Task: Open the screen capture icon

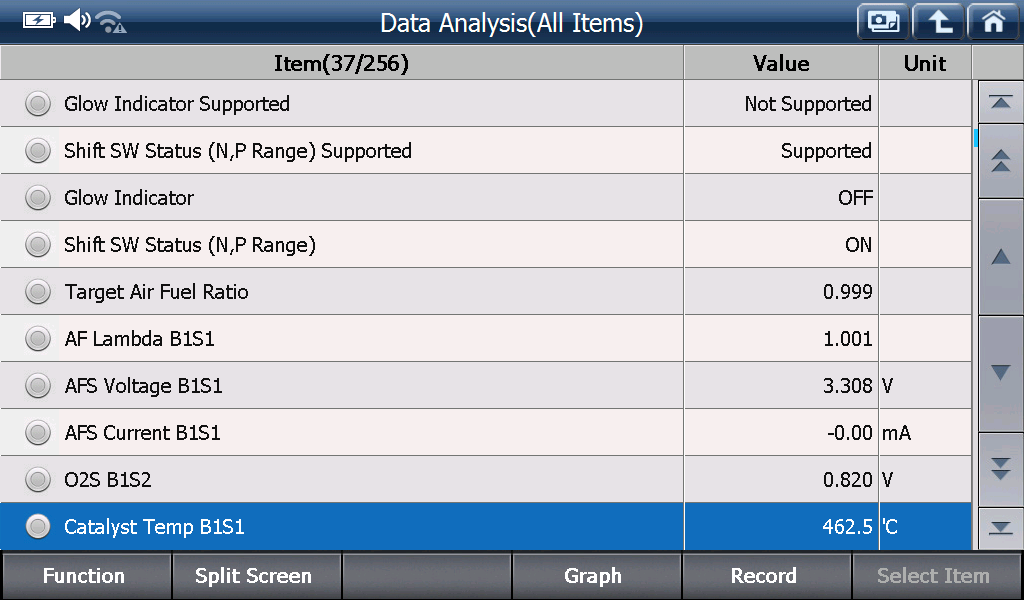Action: click(x=883, y=22)
